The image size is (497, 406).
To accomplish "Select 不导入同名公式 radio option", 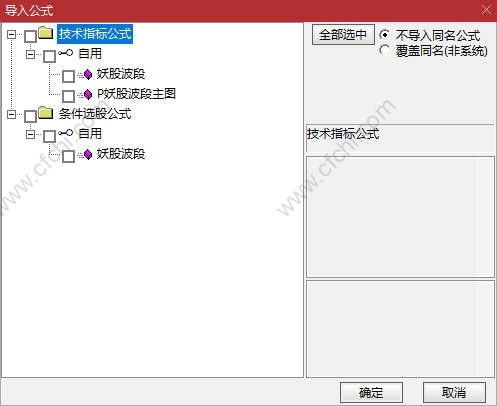I will (x=384, y=34).
